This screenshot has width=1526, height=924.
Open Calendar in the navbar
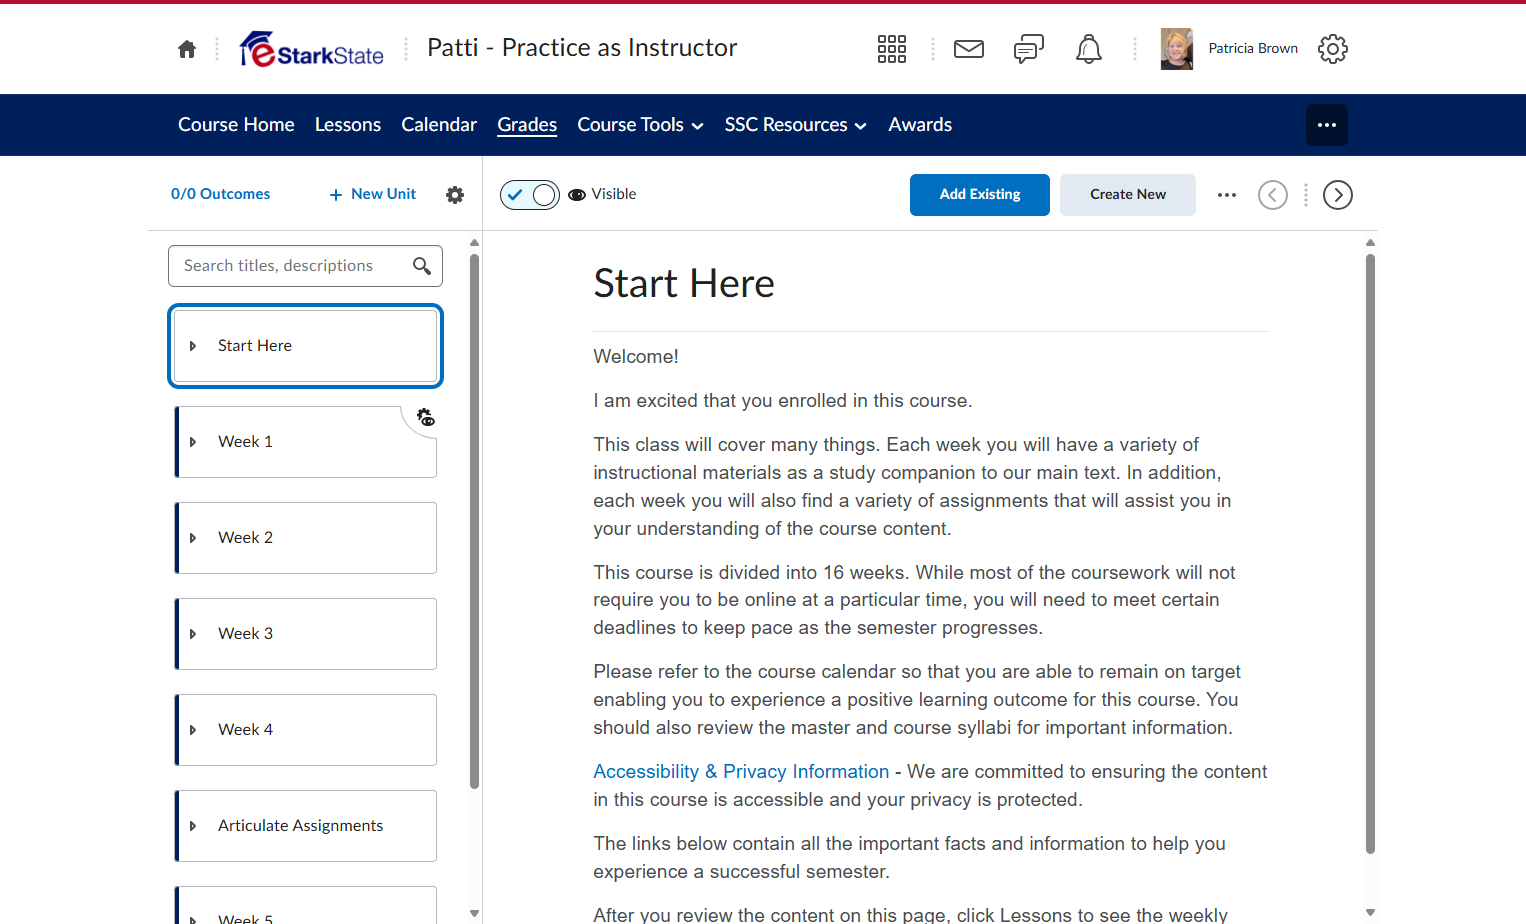click(x=439, y=125)
